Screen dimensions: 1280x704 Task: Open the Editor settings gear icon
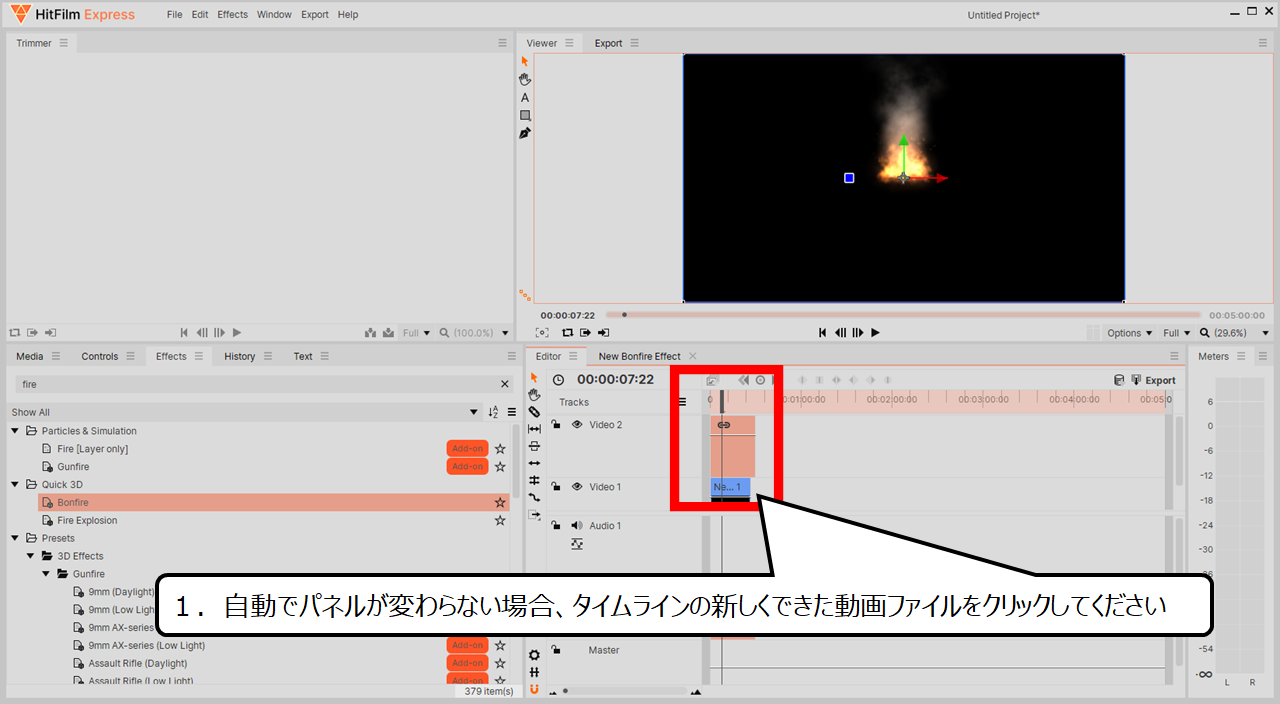click(534, 655)
